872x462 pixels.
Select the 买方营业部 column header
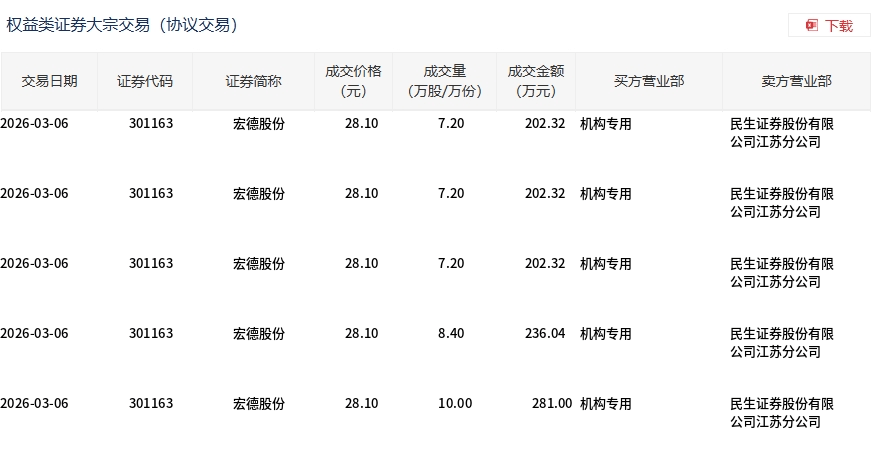pyautogui.click(x=649, y=81)
